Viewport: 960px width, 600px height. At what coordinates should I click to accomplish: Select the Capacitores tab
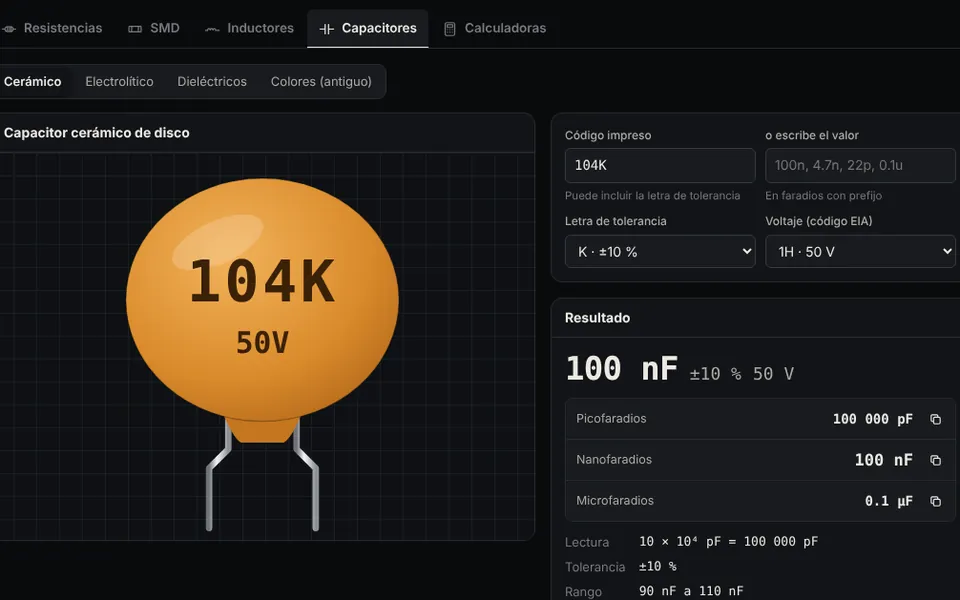[368, 28]
